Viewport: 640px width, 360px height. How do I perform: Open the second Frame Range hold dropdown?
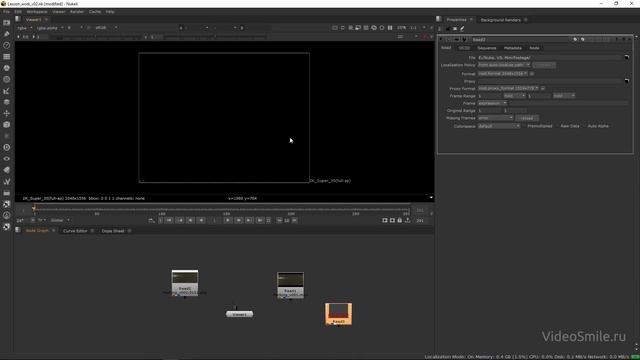point(564,96)
